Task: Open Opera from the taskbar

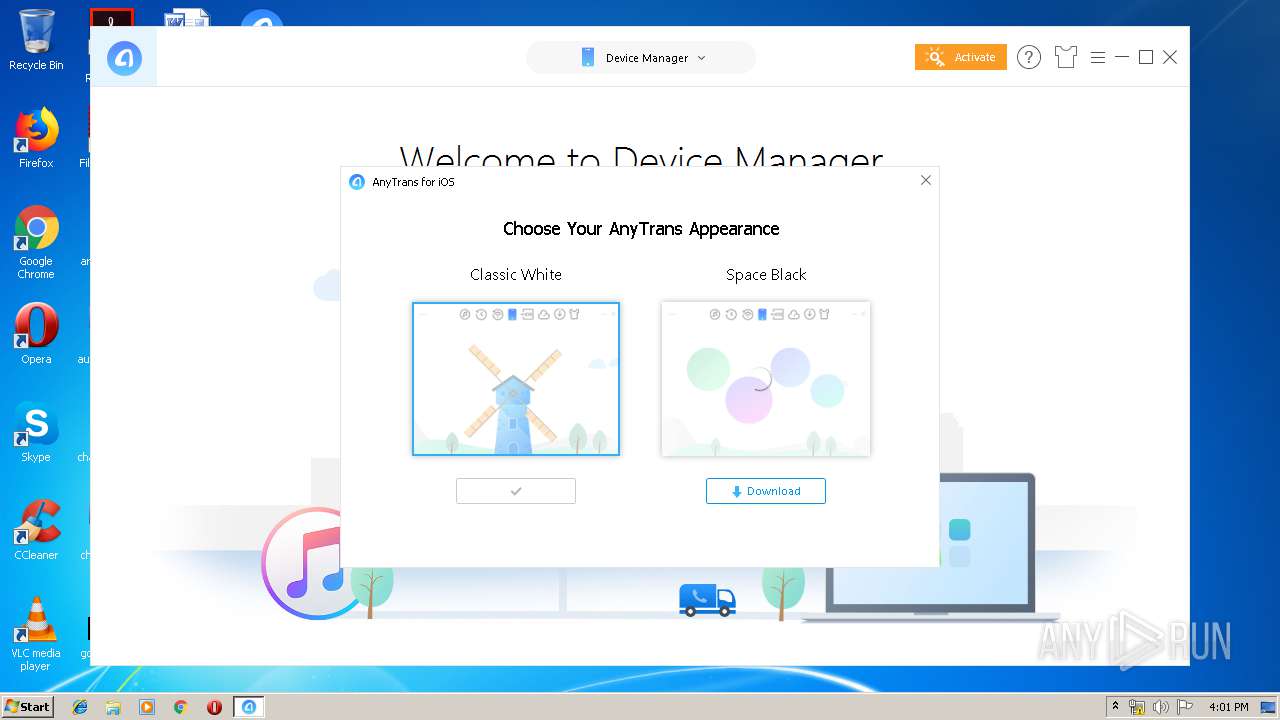Action: coord(214,707)
